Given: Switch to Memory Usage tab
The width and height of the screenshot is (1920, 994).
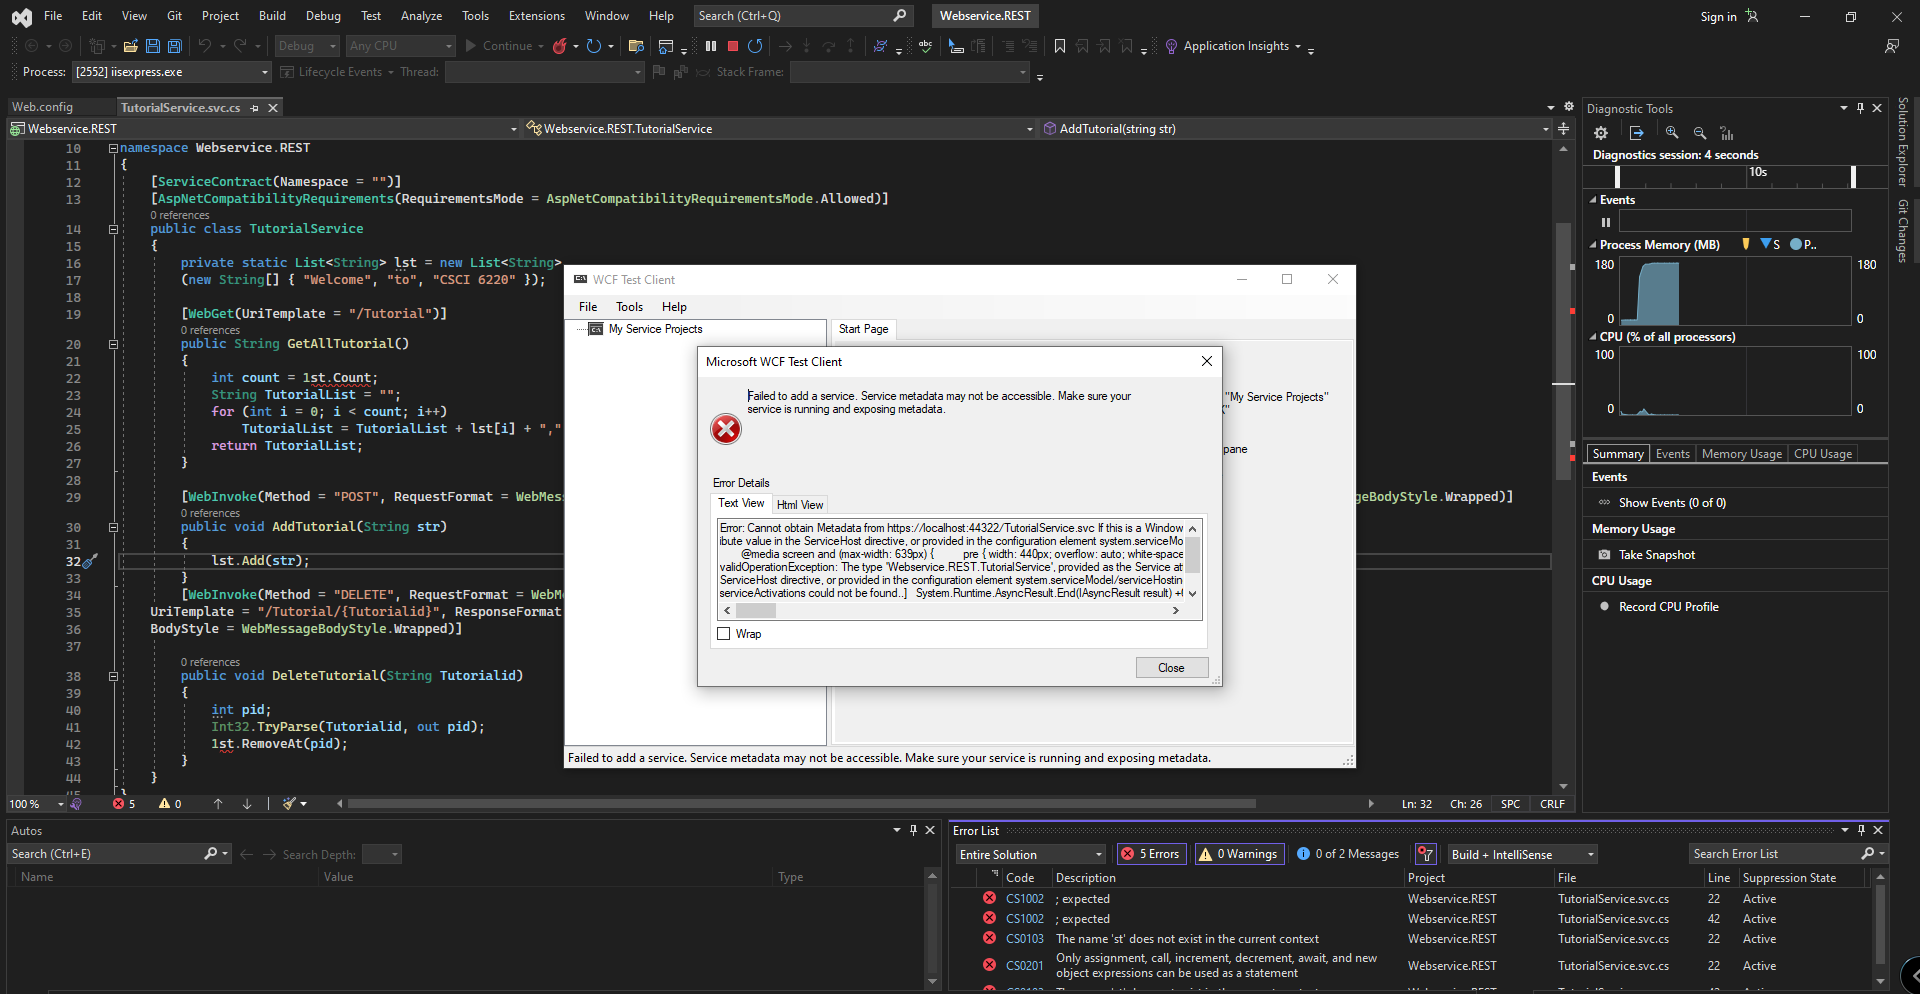Looking at the screenshot, I should click(x=1742, y=454).
